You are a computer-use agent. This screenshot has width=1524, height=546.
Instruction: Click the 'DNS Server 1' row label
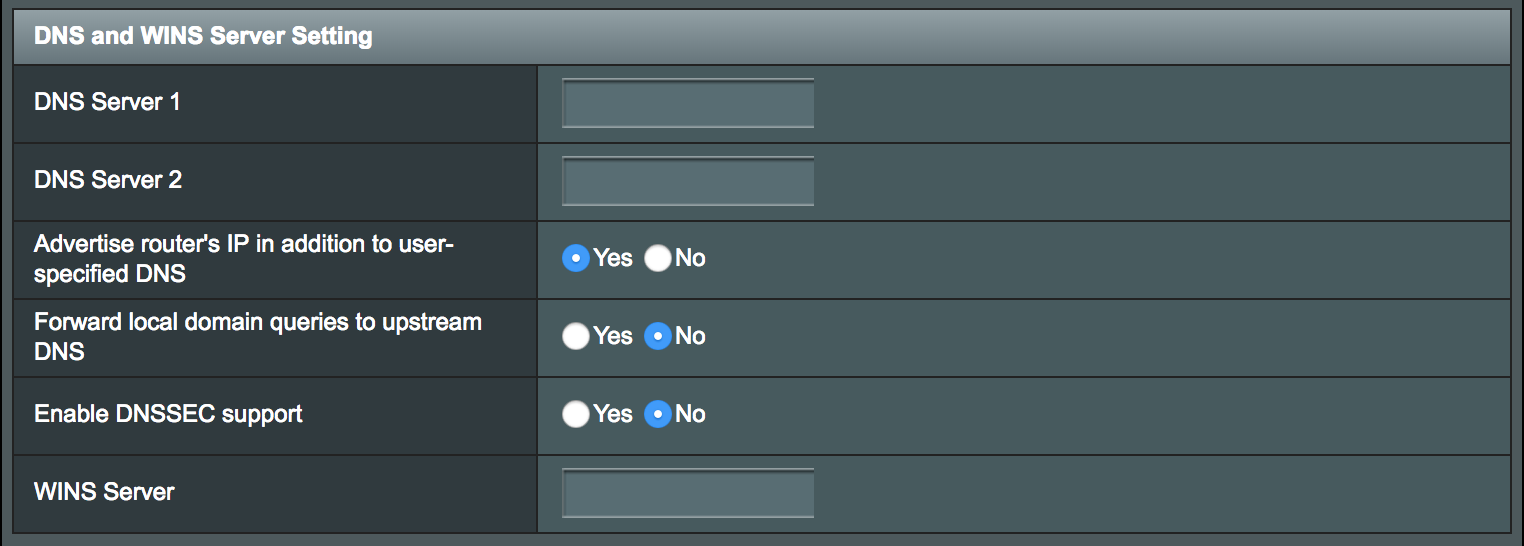tap(107, 102)
